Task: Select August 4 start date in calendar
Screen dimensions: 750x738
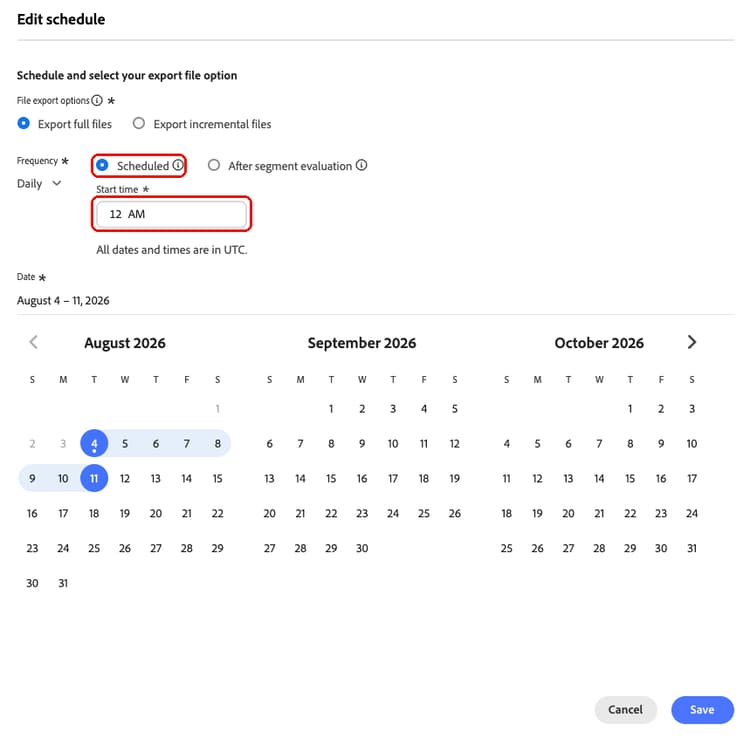Action: pos(94,443)
